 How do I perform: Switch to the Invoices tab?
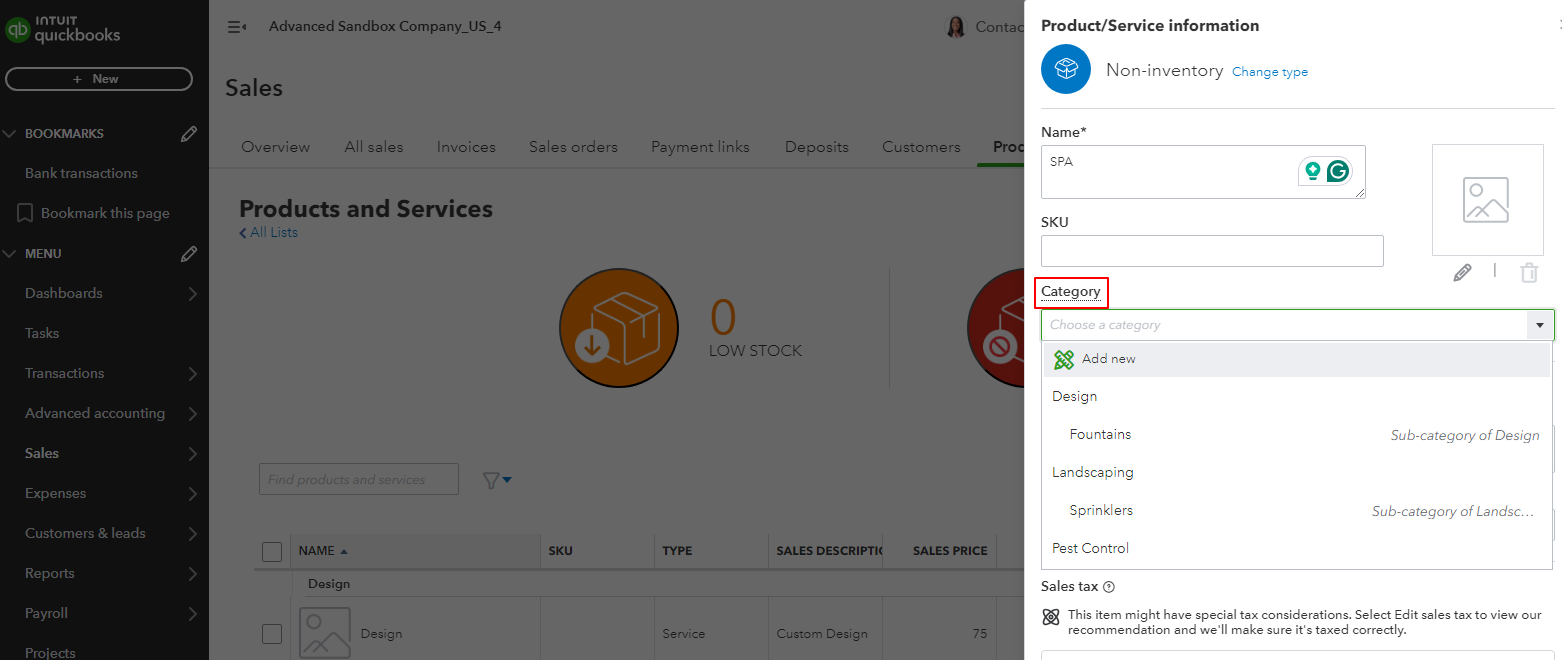point(466,147)
